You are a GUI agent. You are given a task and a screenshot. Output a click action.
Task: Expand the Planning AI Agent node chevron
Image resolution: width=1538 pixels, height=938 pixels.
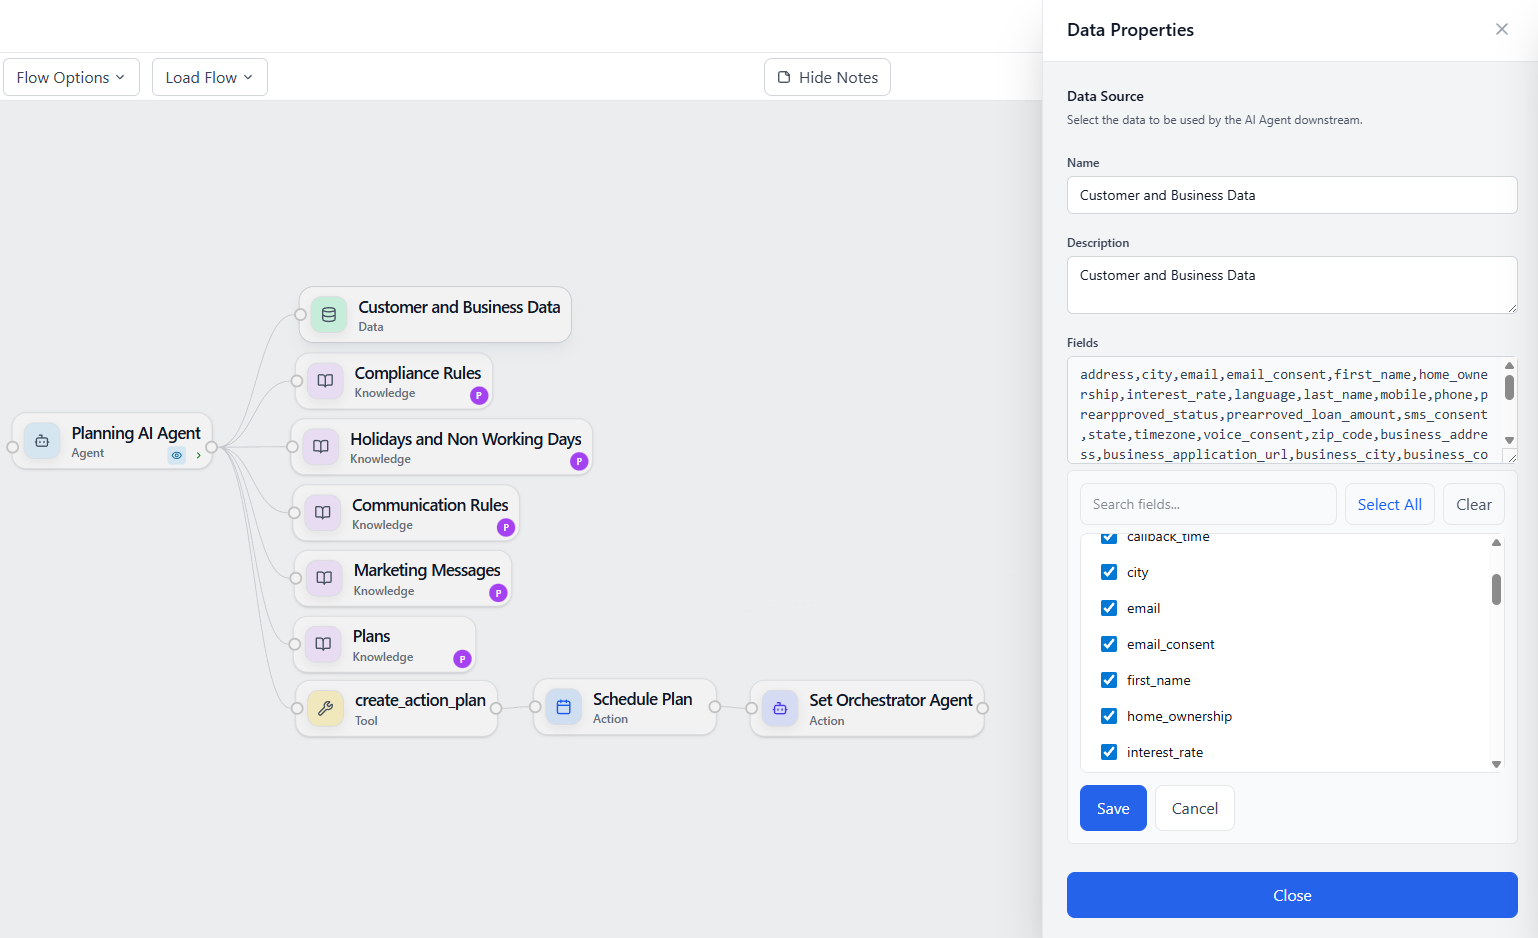tap(199, 455)
